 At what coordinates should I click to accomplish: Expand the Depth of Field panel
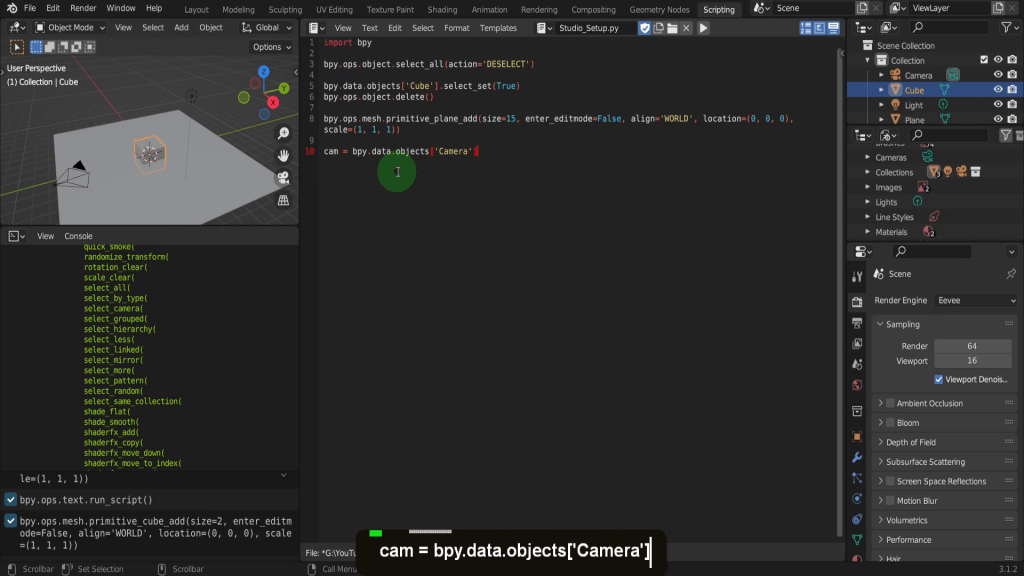click(910, 442)
